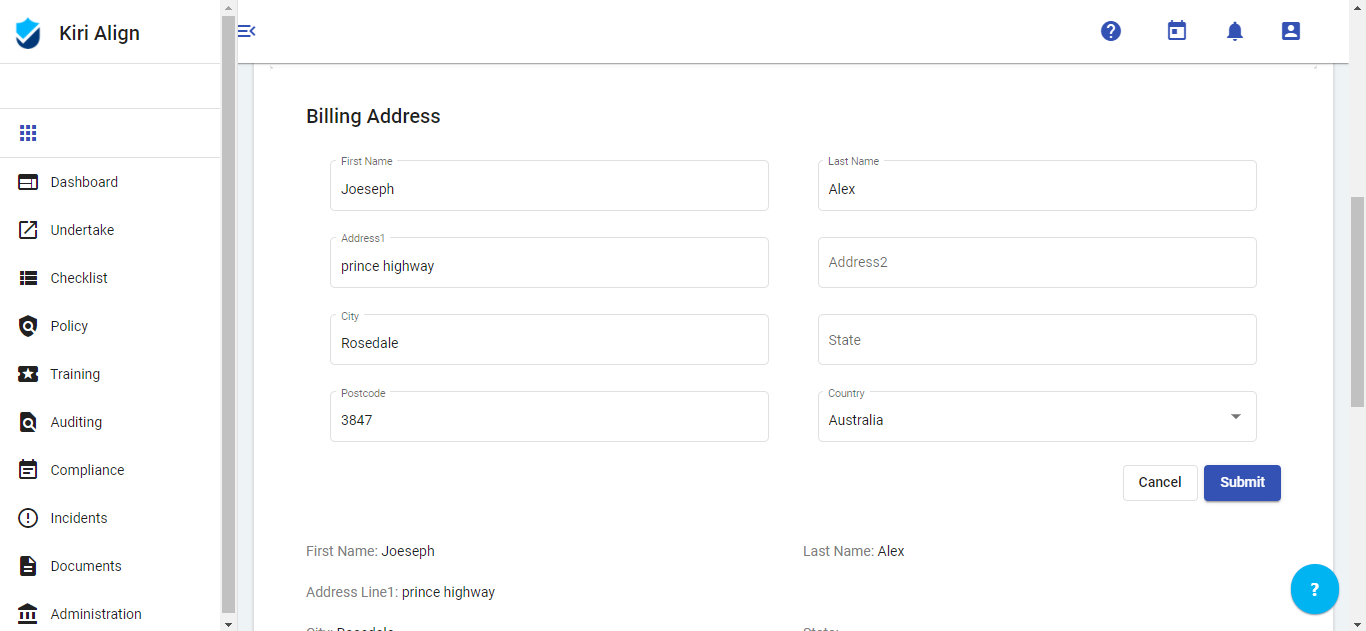Cancel the billing address edit
1366x631 pixels.
(1160, 483)
